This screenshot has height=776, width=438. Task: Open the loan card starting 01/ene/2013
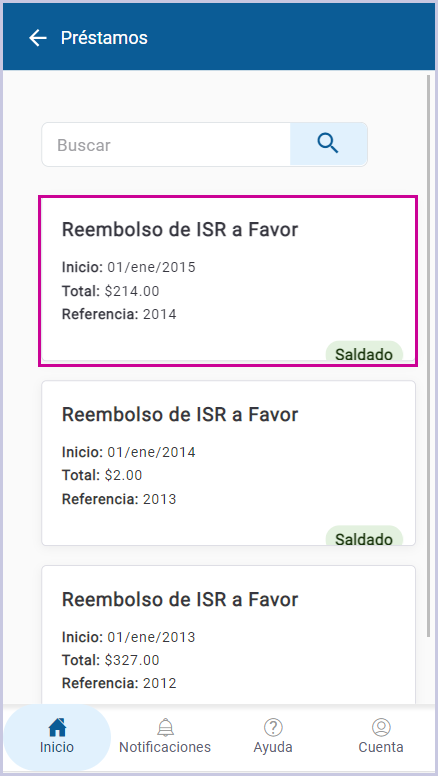tap(228, 634)
